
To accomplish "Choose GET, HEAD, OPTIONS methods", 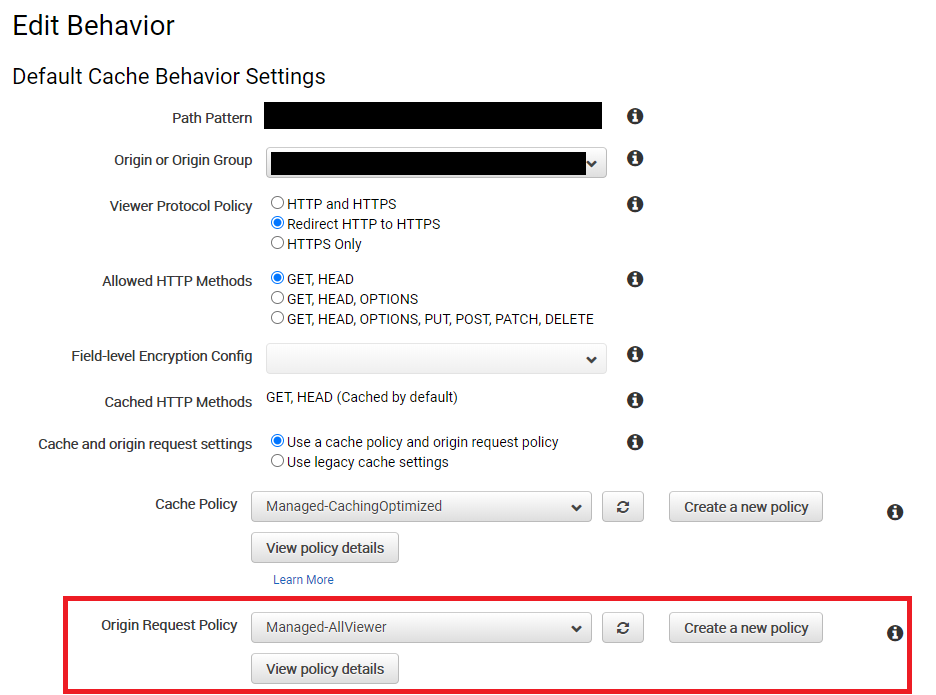I will [x=277, y=298].
